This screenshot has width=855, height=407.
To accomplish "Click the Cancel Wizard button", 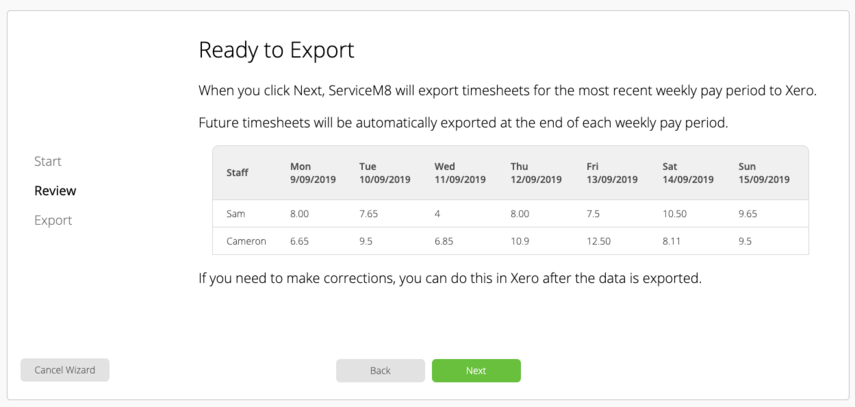I will [x=65, y=370].
